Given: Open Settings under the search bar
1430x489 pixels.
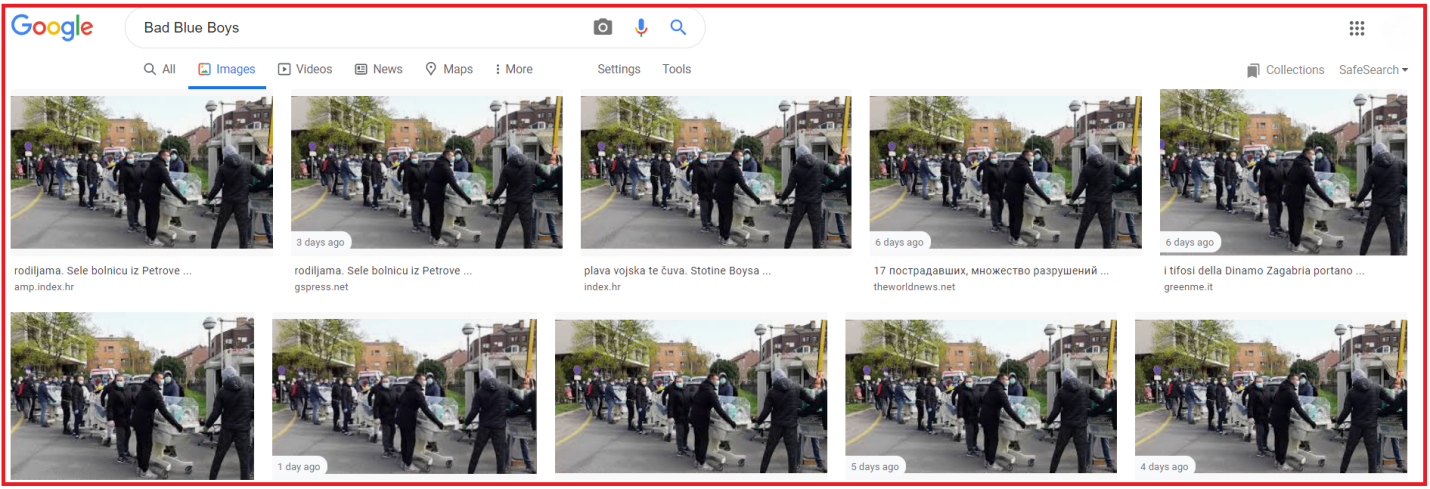Looking at the screenshot, I should click(619, 69).
